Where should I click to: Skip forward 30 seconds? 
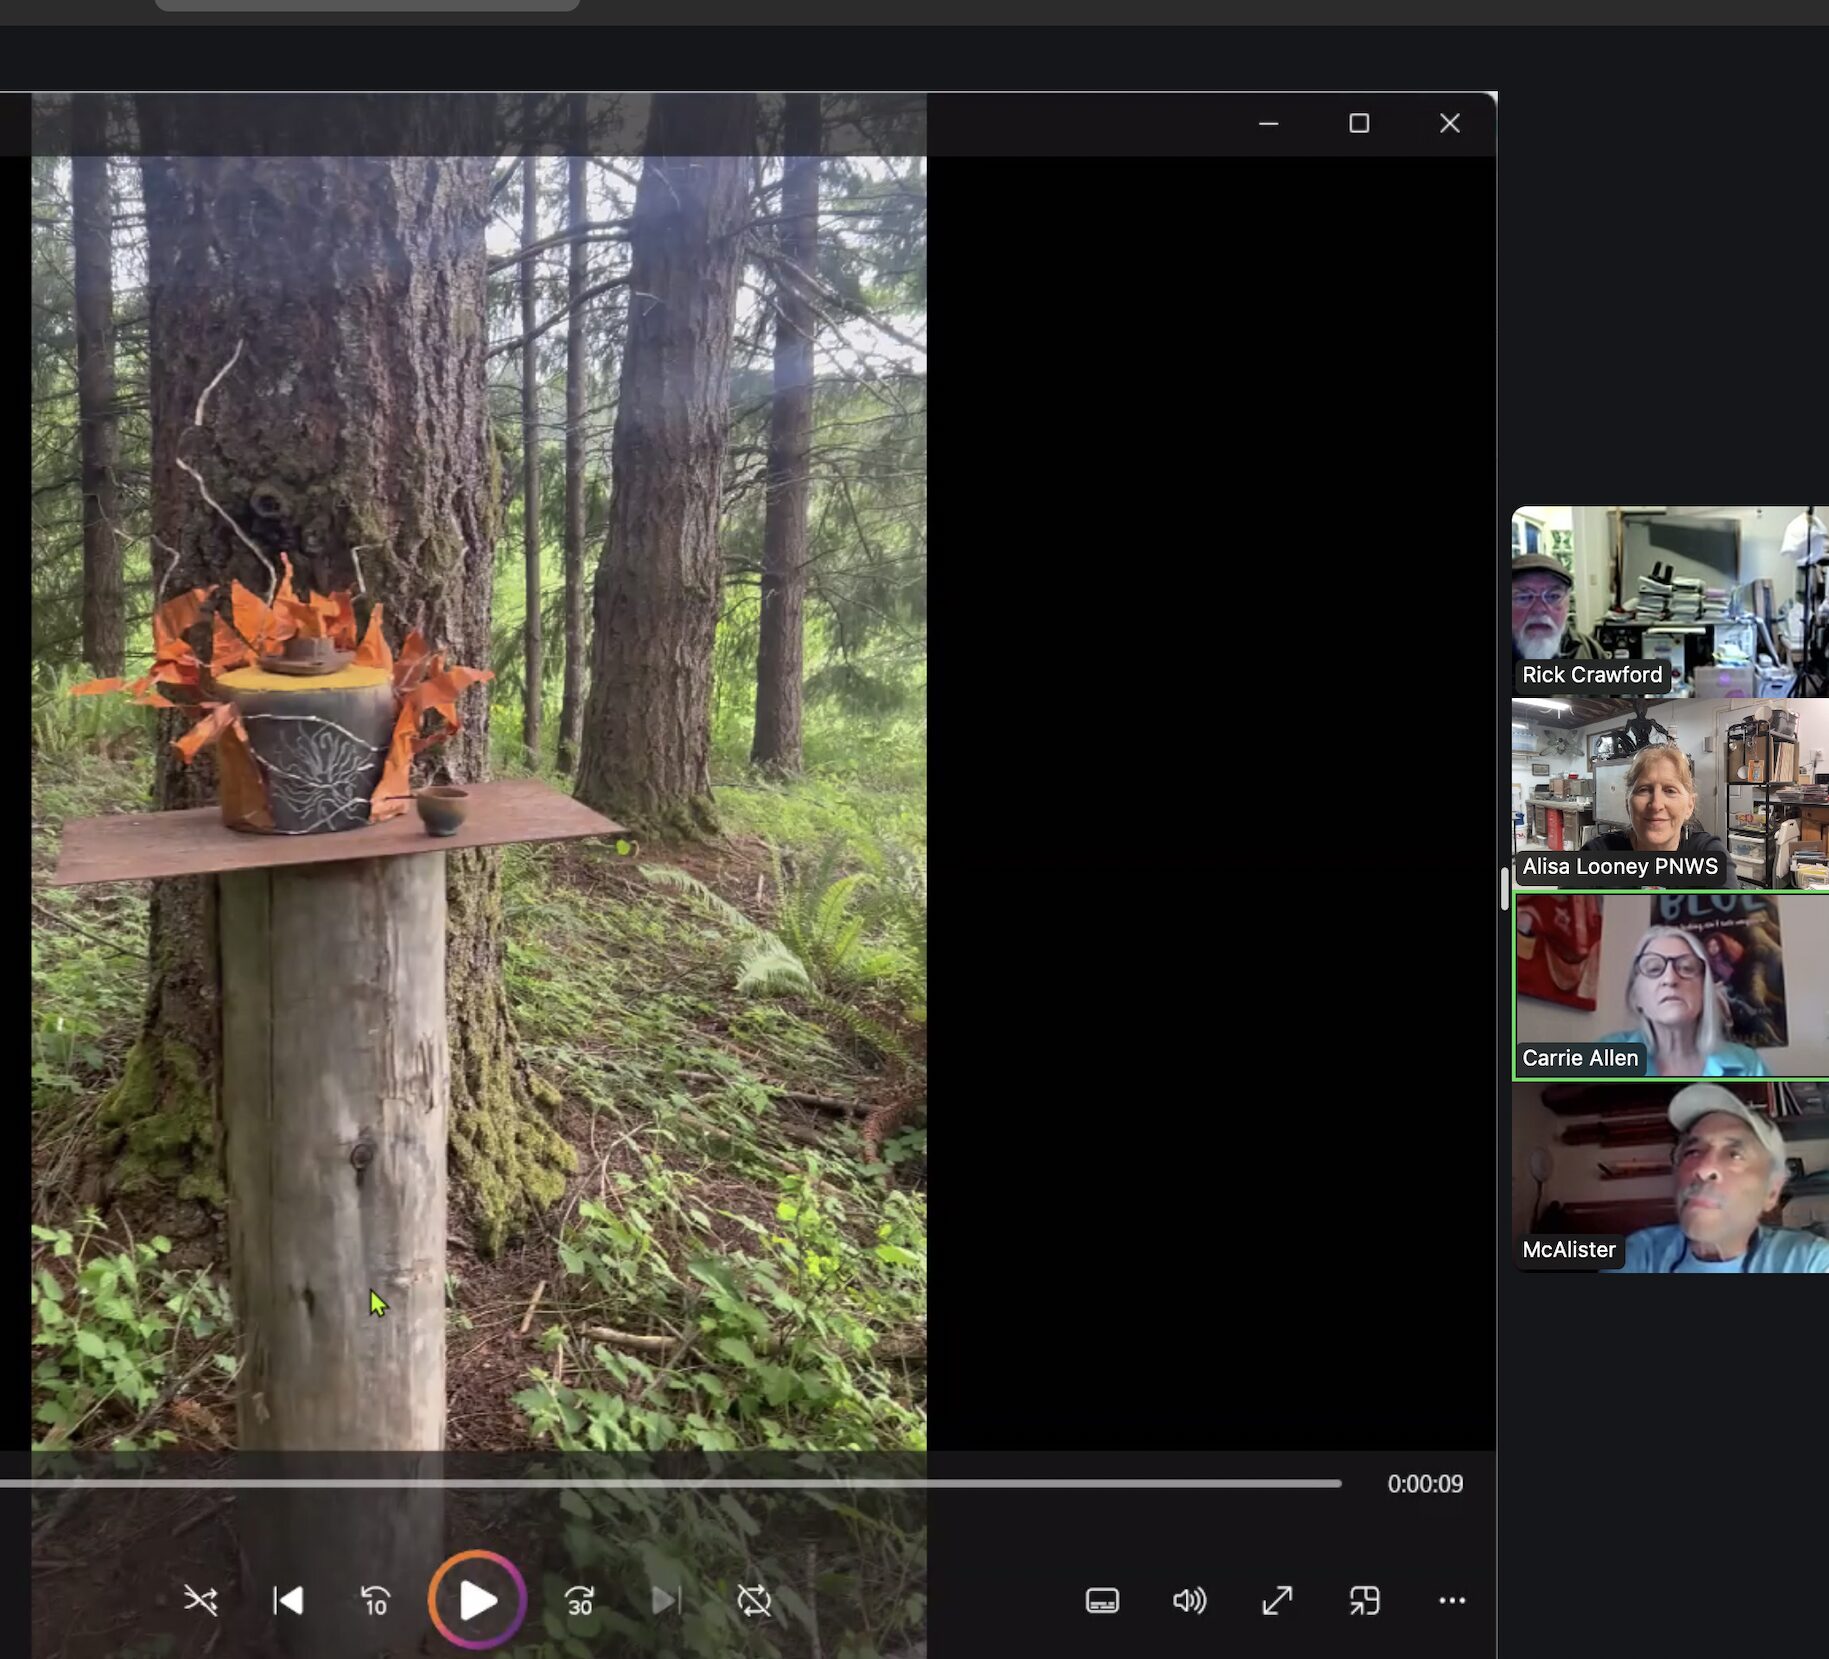click(580, 1600)
